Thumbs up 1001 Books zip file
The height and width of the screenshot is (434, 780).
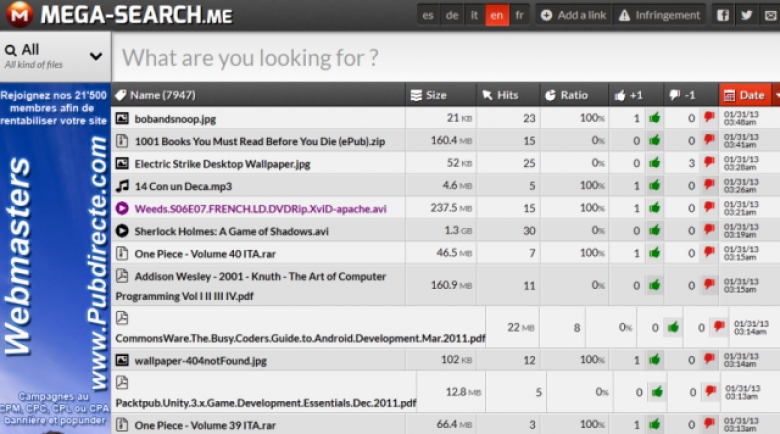point(654,140)
